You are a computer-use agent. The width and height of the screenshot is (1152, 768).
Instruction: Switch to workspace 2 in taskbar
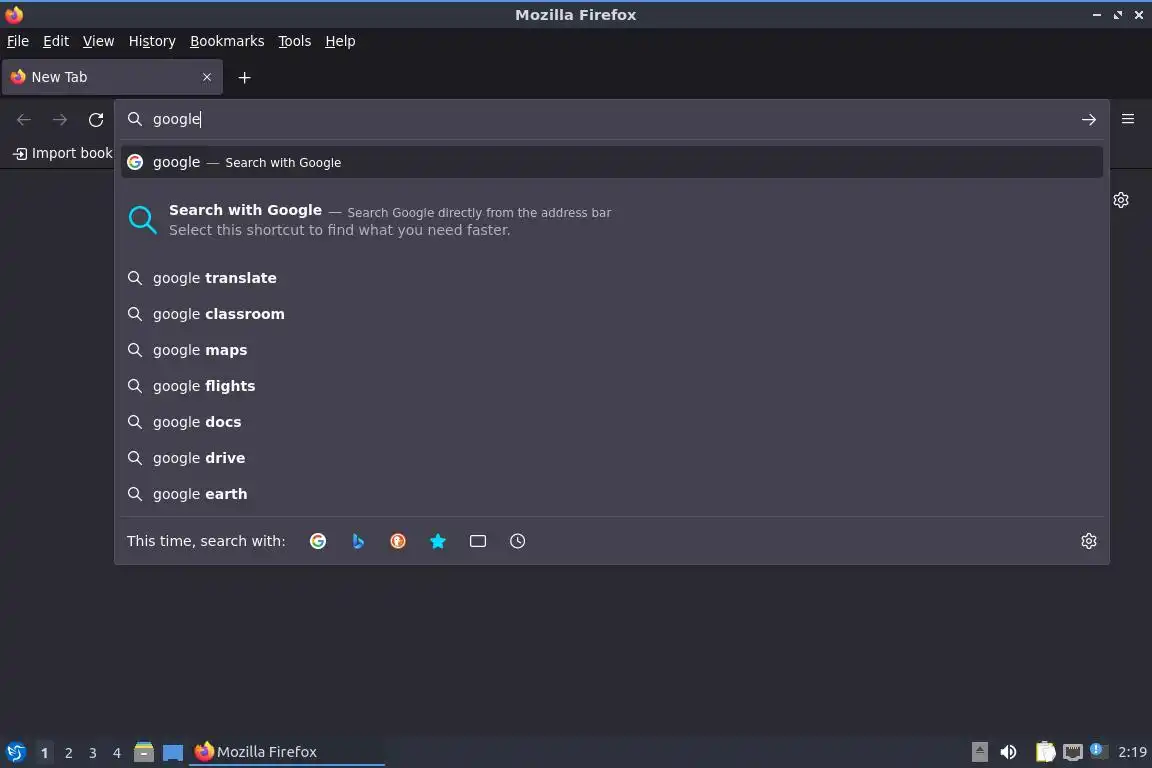click(x=68, y=753)
